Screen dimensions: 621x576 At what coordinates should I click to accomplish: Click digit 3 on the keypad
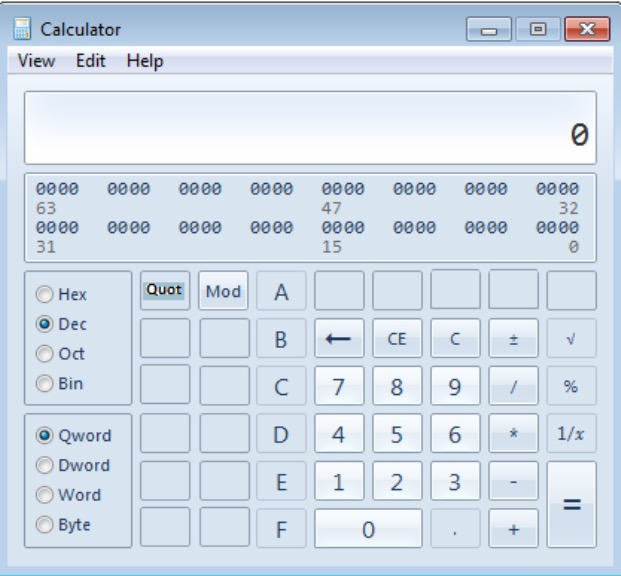point(455,481)
